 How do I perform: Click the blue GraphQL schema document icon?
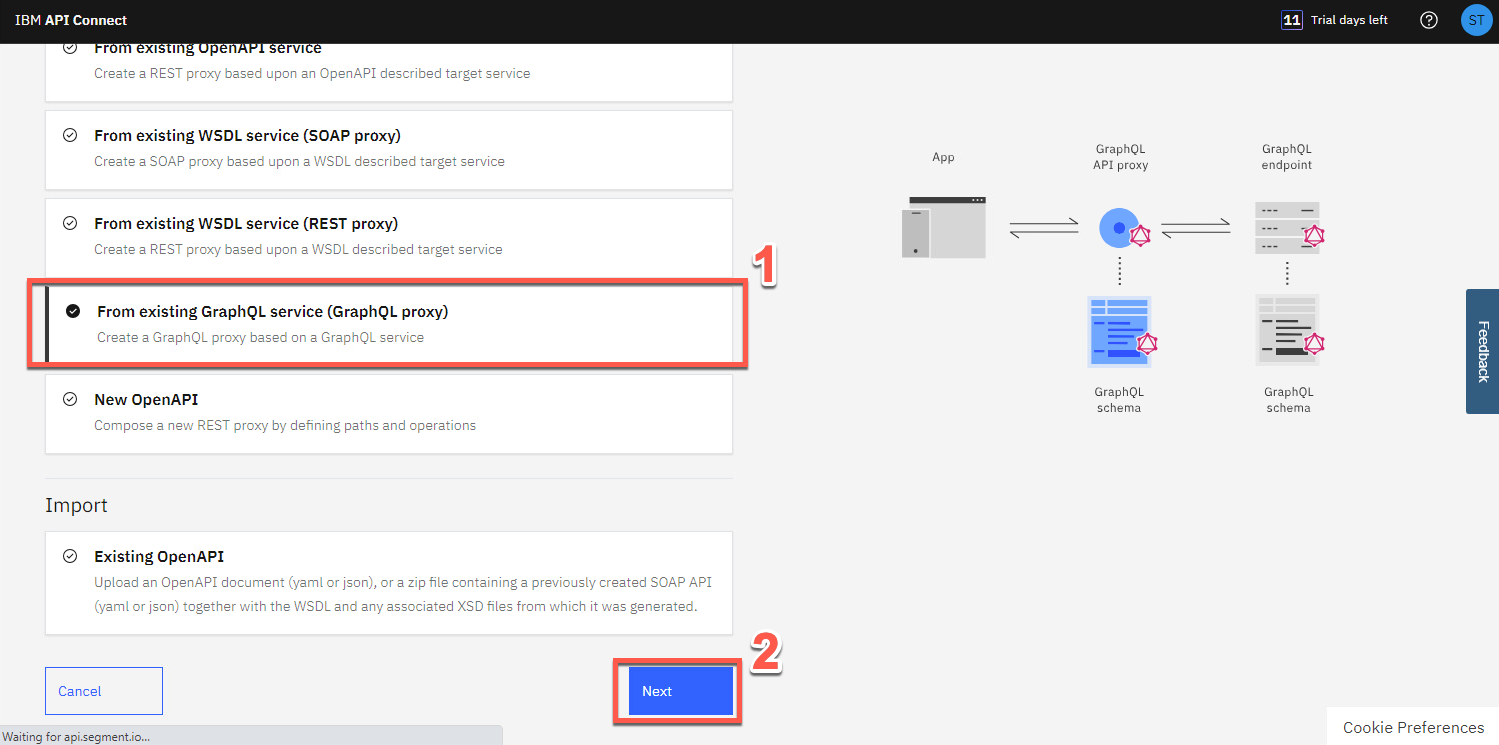coord(1119,331)
